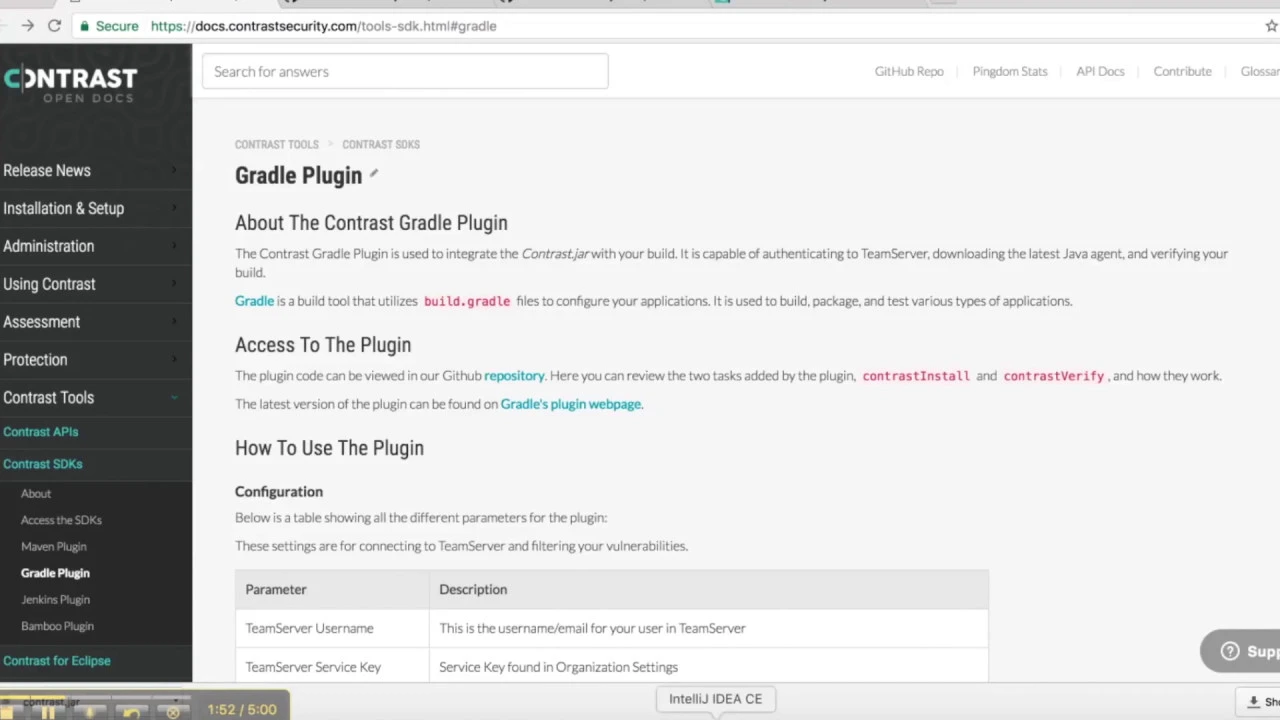Click the 'Access To The Plugin' heading
Screen dimensions: 1280x720
click(323, 345)
